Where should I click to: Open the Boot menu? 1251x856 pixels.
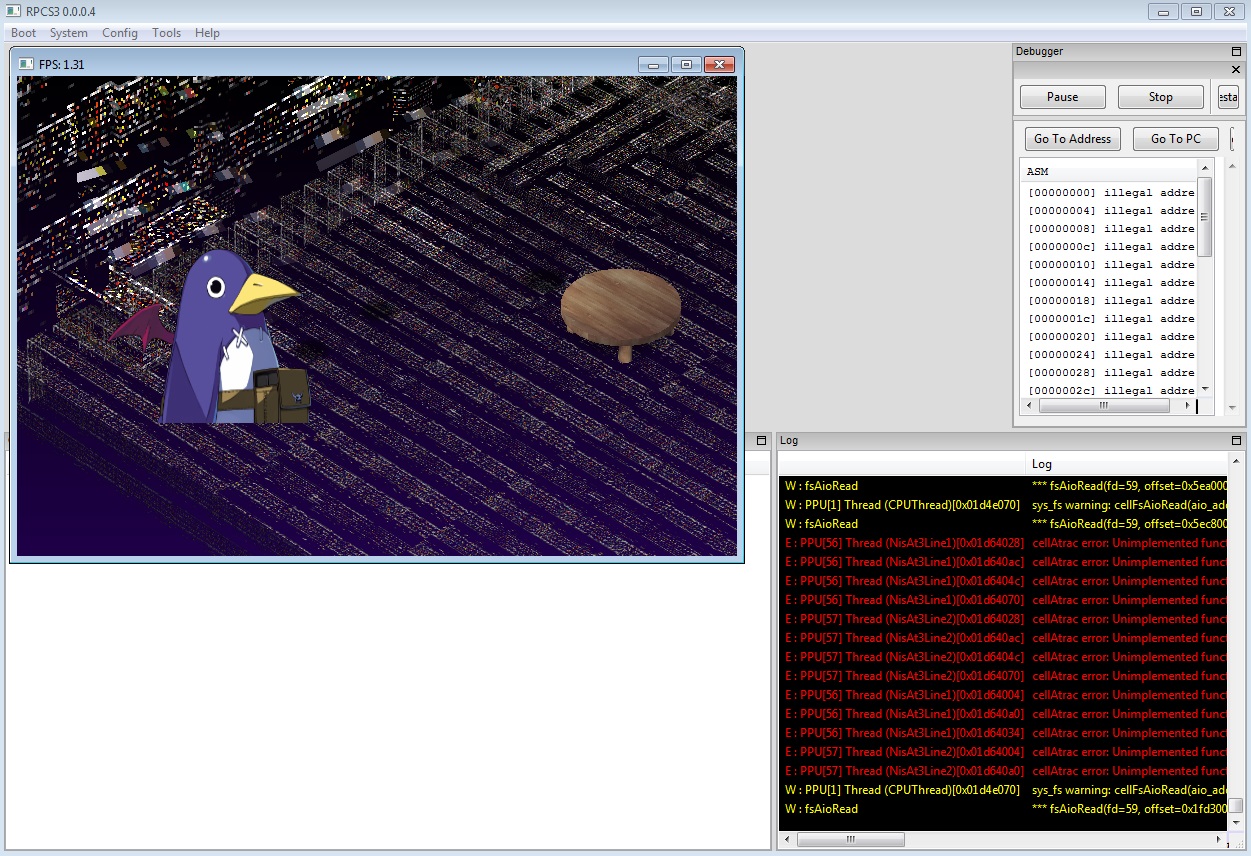pos(24,33)
